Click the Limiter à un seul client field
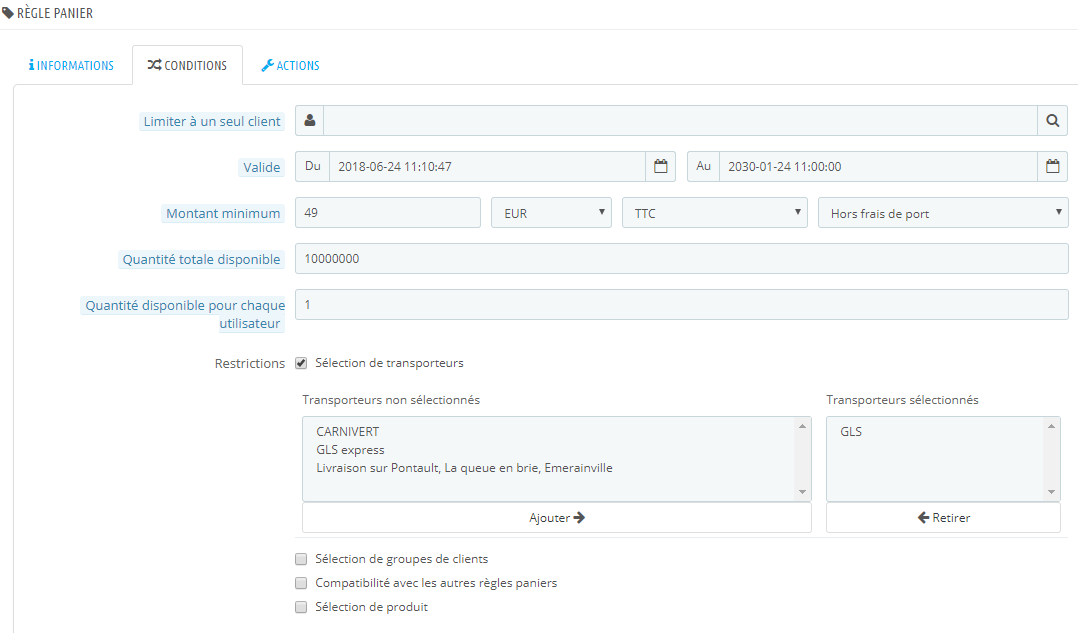 680,121
